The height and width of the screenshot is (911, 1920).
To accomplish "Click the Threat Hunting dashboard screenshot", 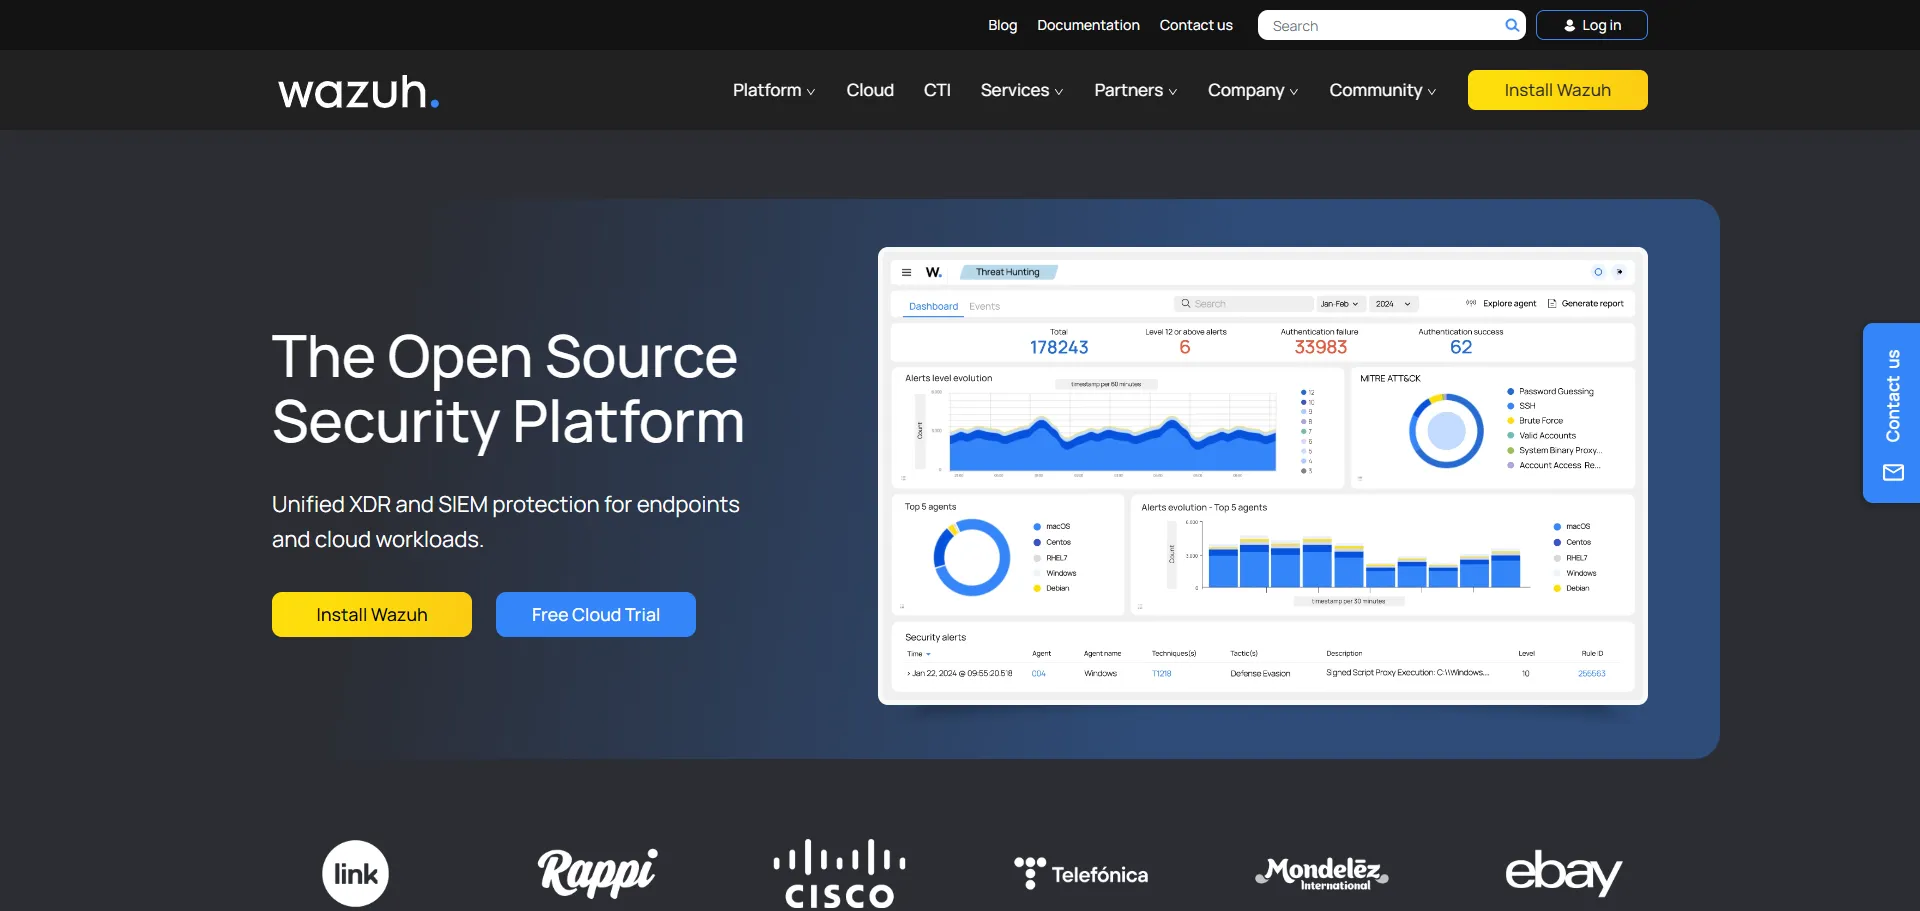I will tap(1263, 476).
